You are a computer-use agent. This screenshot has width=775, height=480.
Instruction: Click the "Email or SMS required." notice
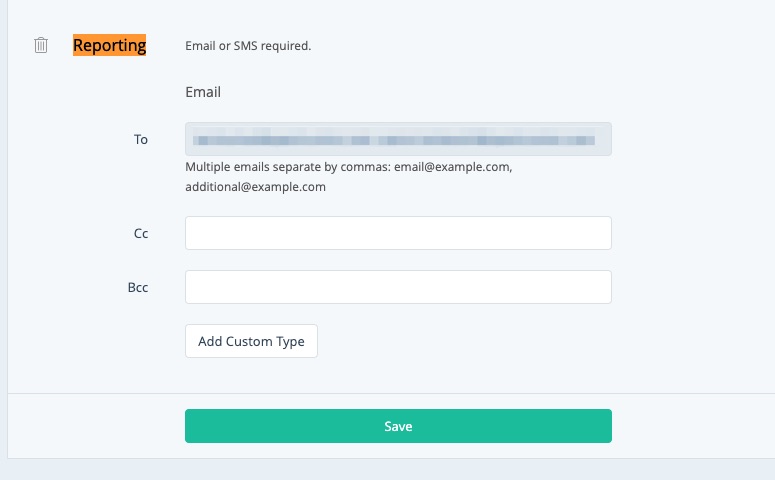pos(248,46)
